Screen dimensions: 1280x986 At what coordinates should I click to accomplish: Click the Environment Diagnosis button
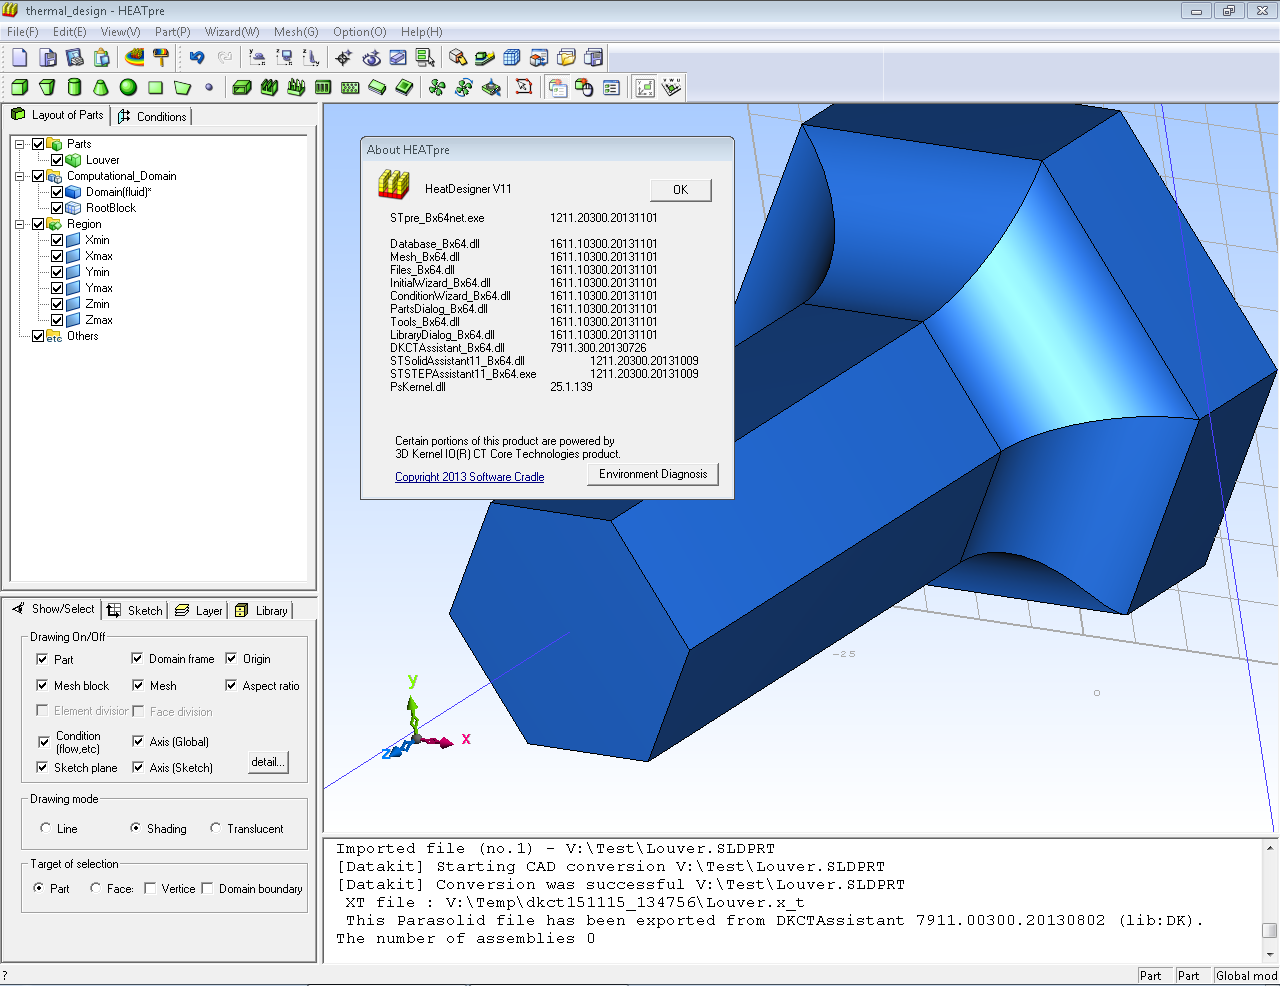(653, 474)
